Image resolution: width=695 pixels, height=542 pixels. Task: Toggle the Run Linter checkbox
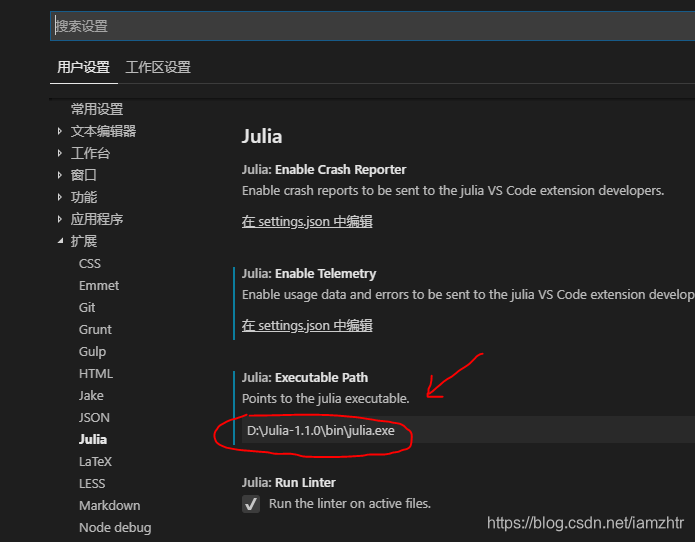click(251, 504)
